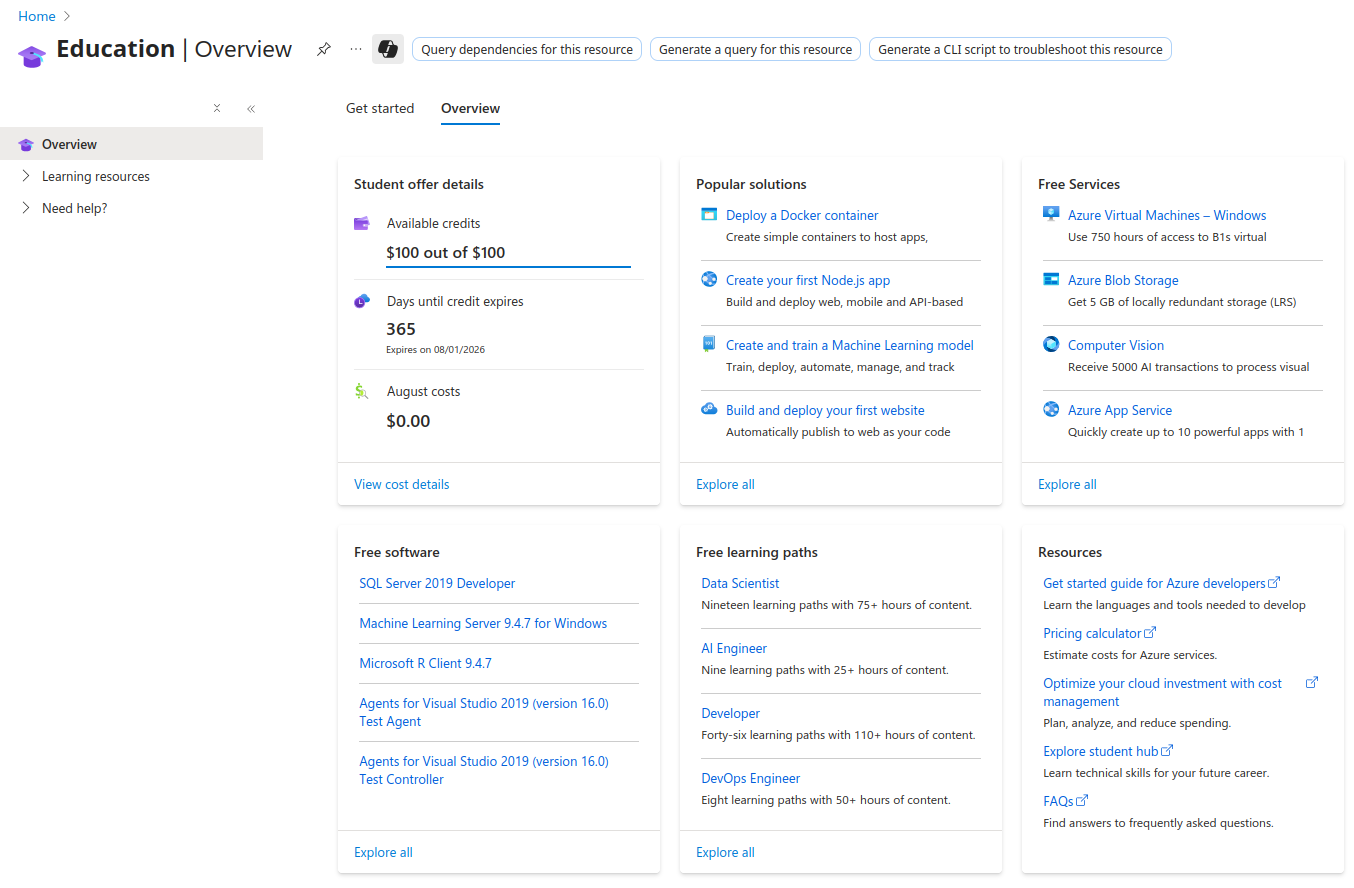Click the Docker container solution icon

pyautogui.click(x=709, y=214)
